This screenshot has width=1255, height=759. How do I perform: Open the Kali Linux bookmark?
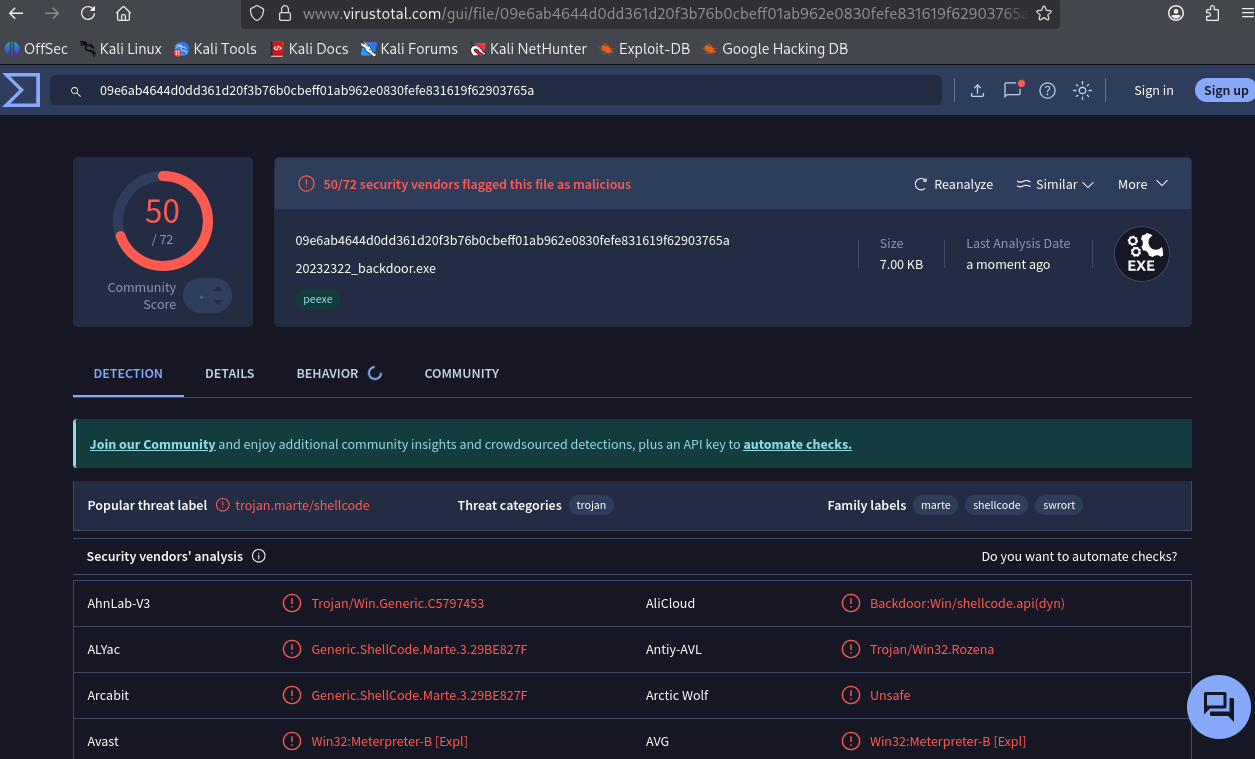(x=121, y=48)
